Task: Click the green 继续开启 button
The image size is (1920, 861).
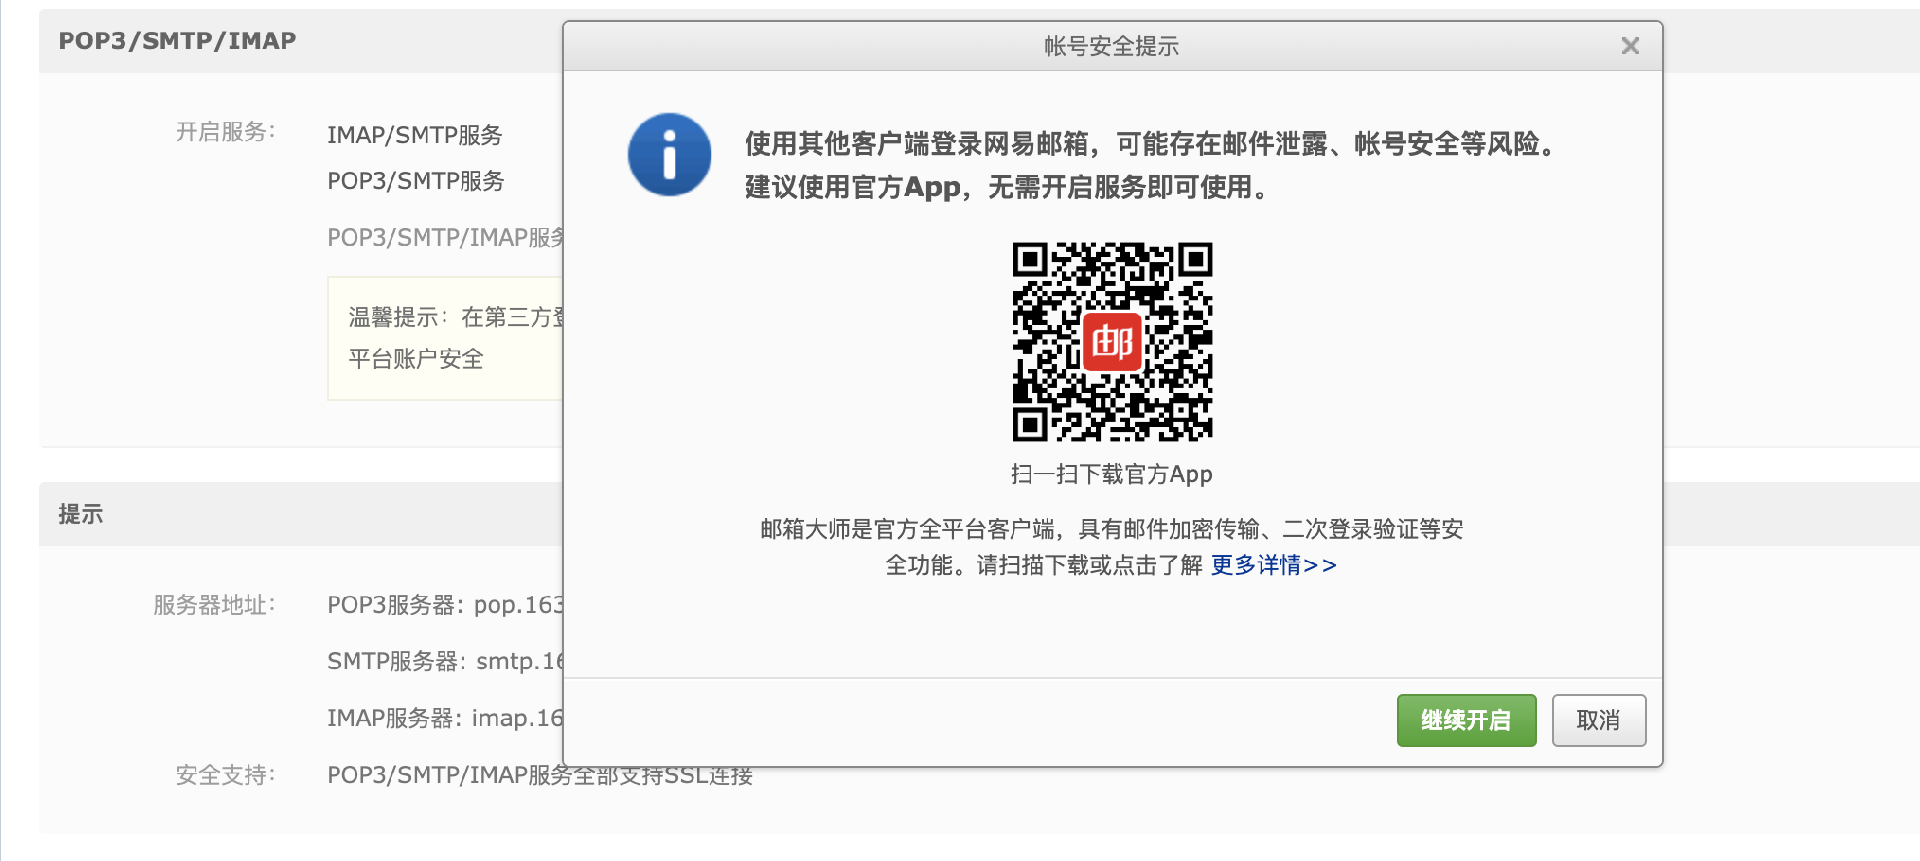Action: pyautogui.click(x=1466, y=720)
